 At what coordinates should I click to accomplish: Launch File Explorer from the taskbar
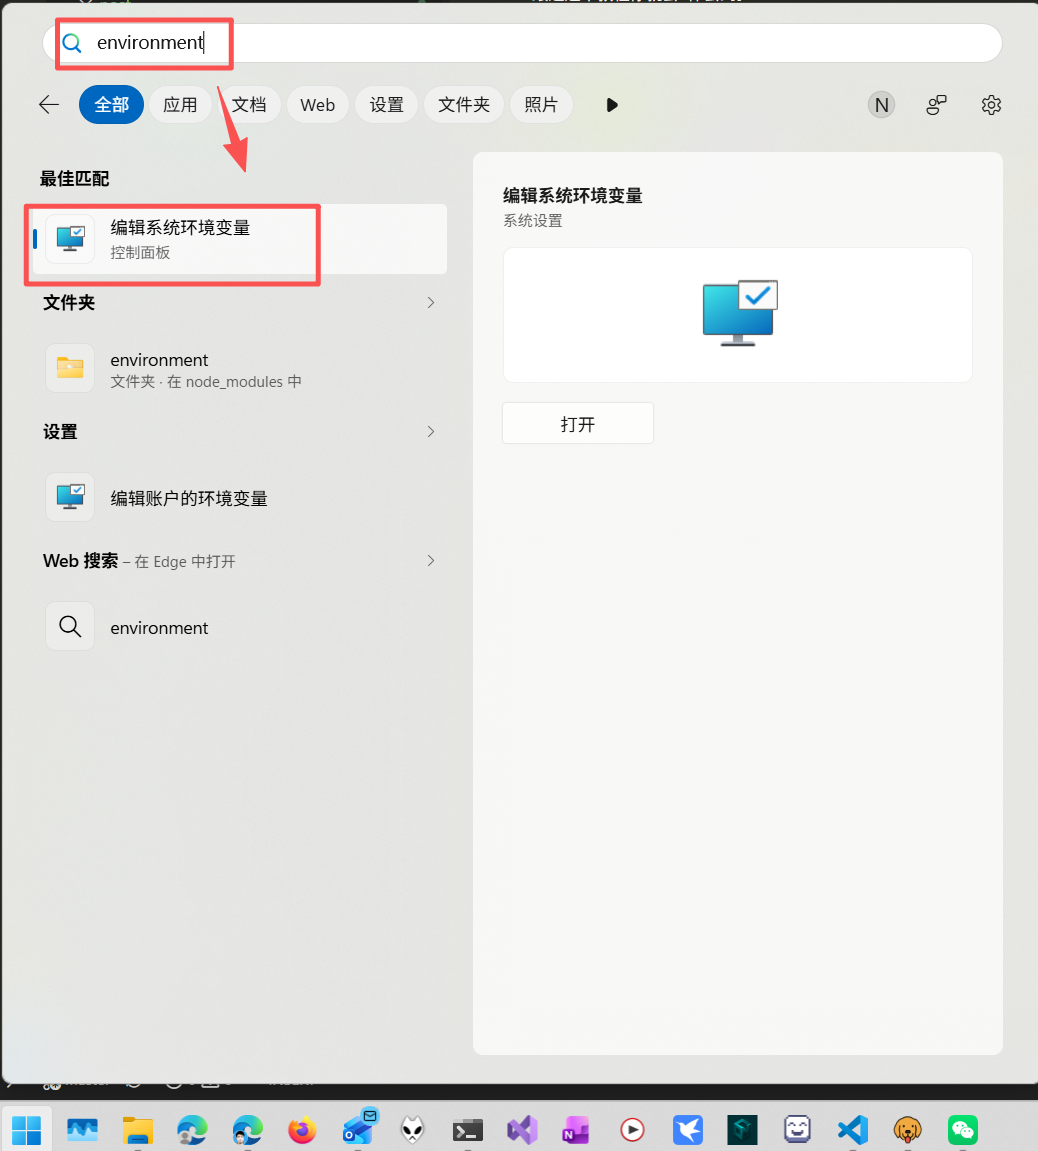(x=137, y=1130)
